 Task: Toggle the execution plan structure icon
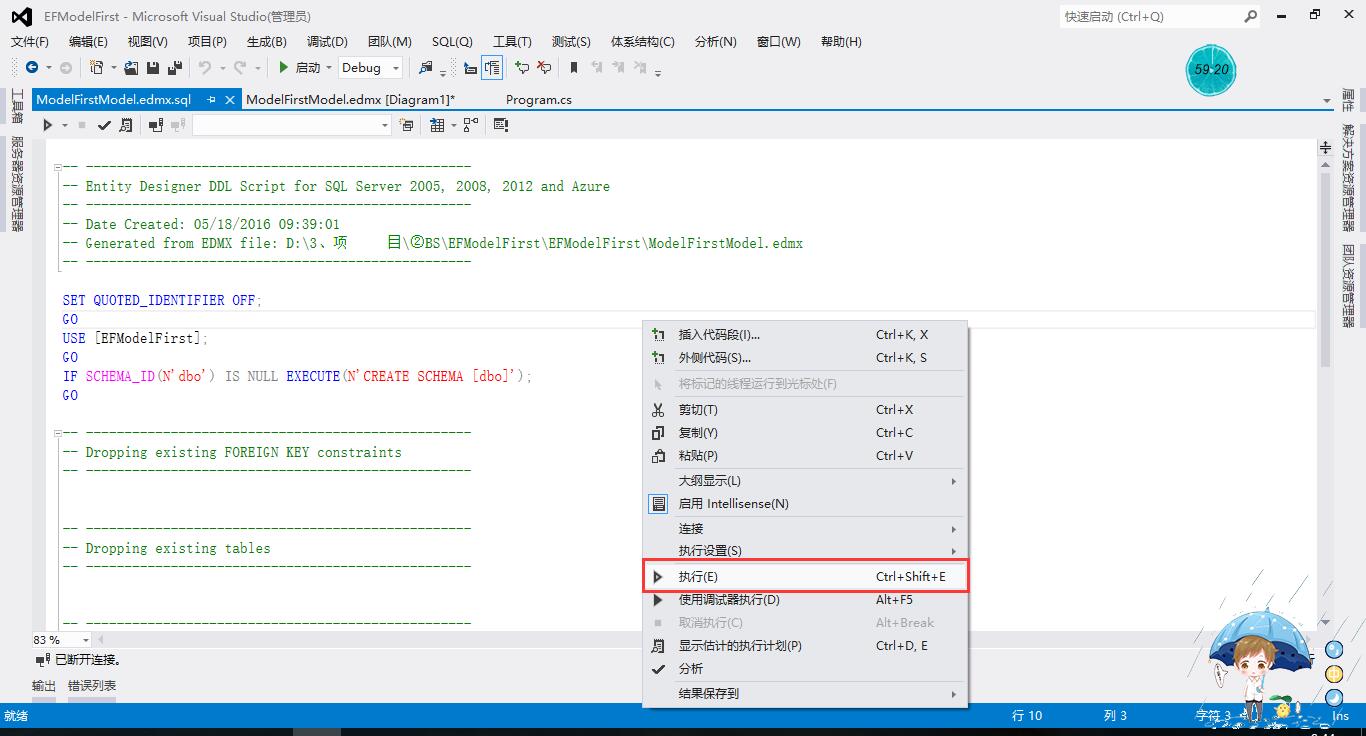click(x=470, y=125)
